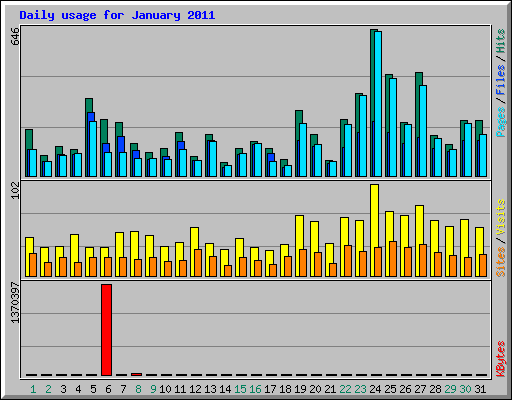This screenshot has width=512, height=400.
Task: Click the Pages legend label
Action: [500, 122]
